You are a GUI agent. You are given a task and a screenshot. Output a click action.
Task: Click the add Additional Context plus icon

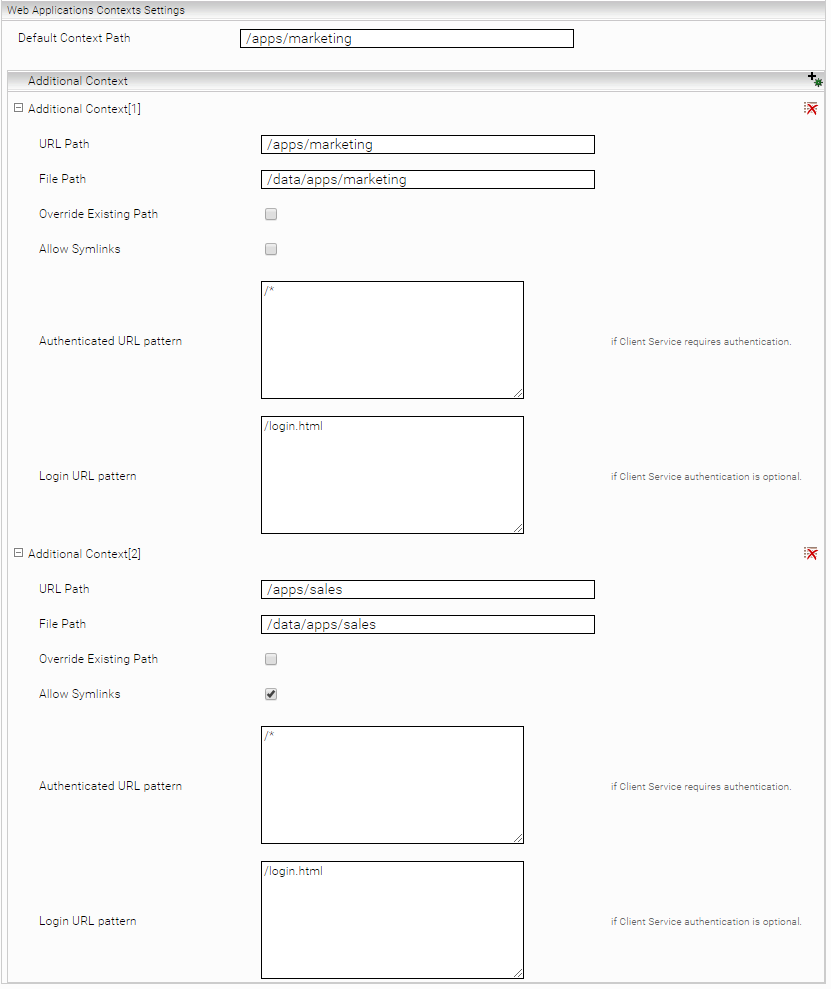(x=815, y=80)
